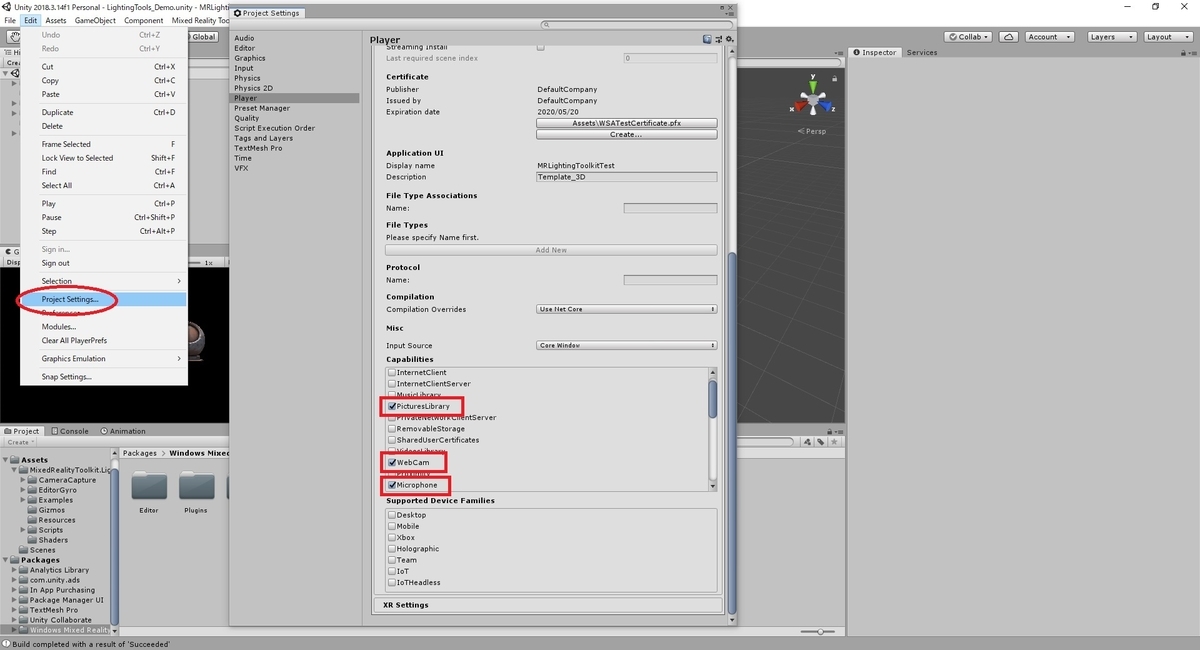
Task: Select TextMesh Pro settings category
Action: tap(258, 148)
